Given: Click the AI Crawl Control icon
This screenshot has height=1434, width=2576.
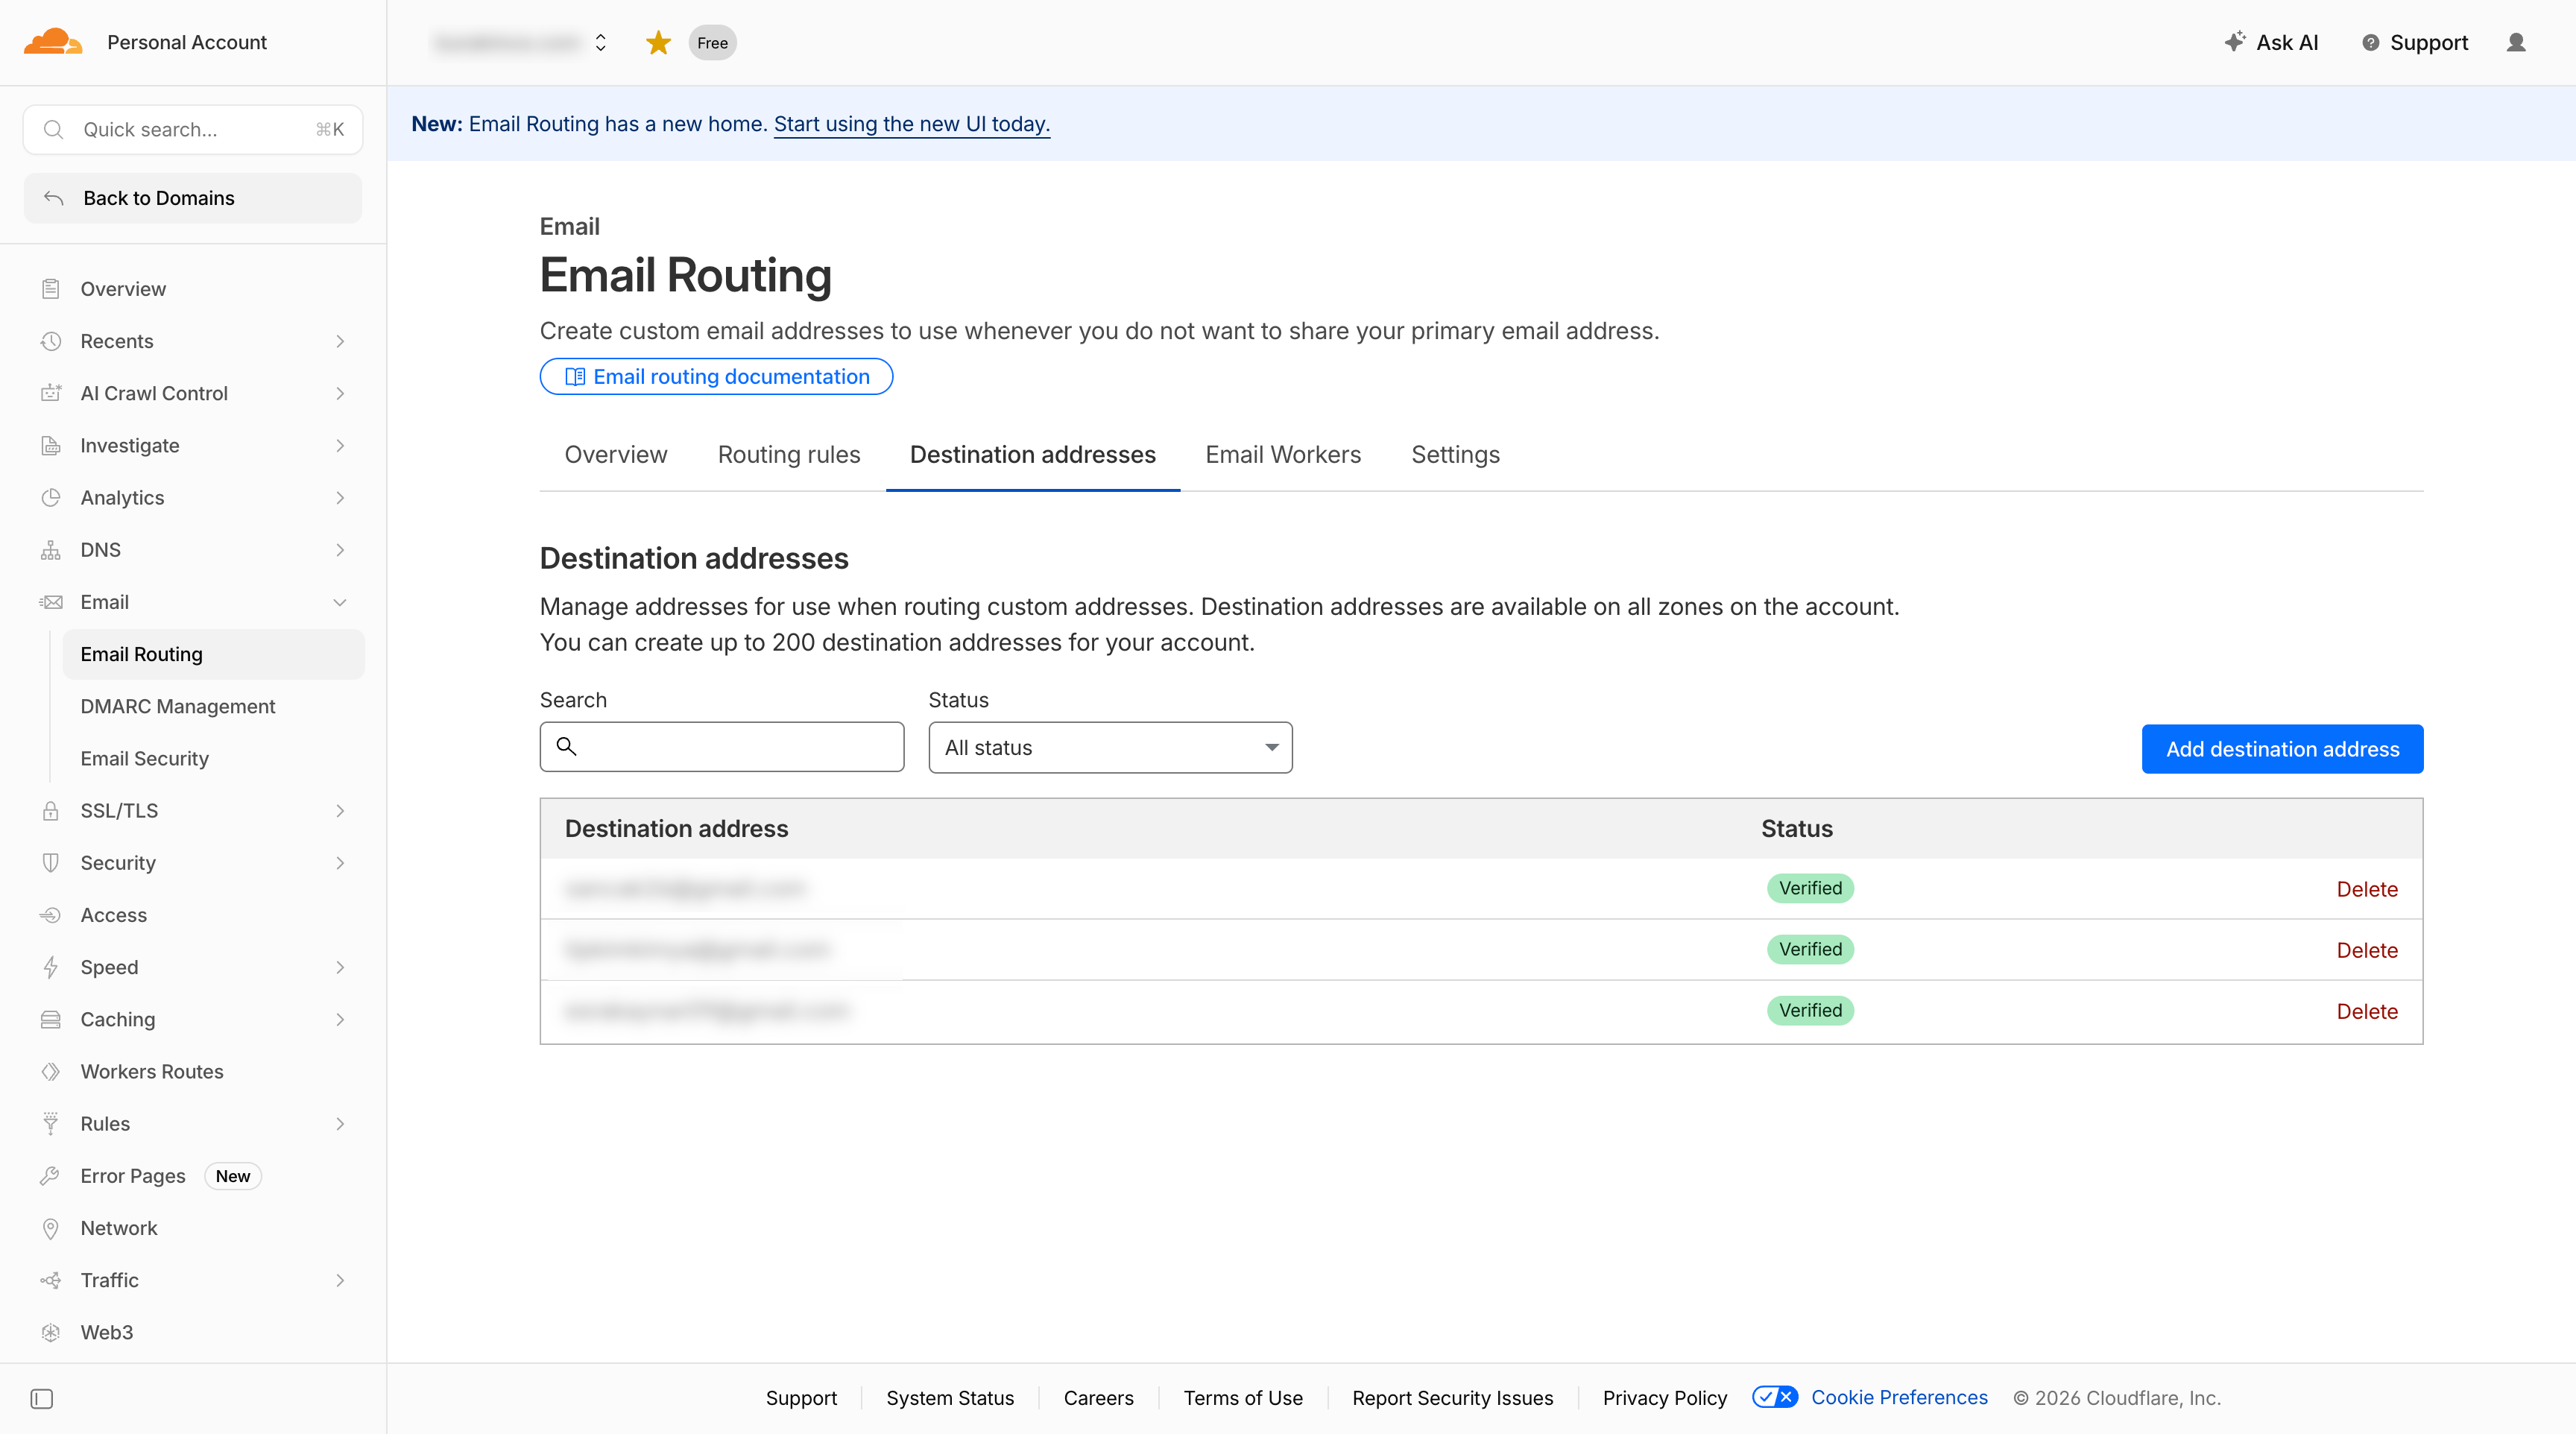Looking at the screenshot, I should [51, 393].
